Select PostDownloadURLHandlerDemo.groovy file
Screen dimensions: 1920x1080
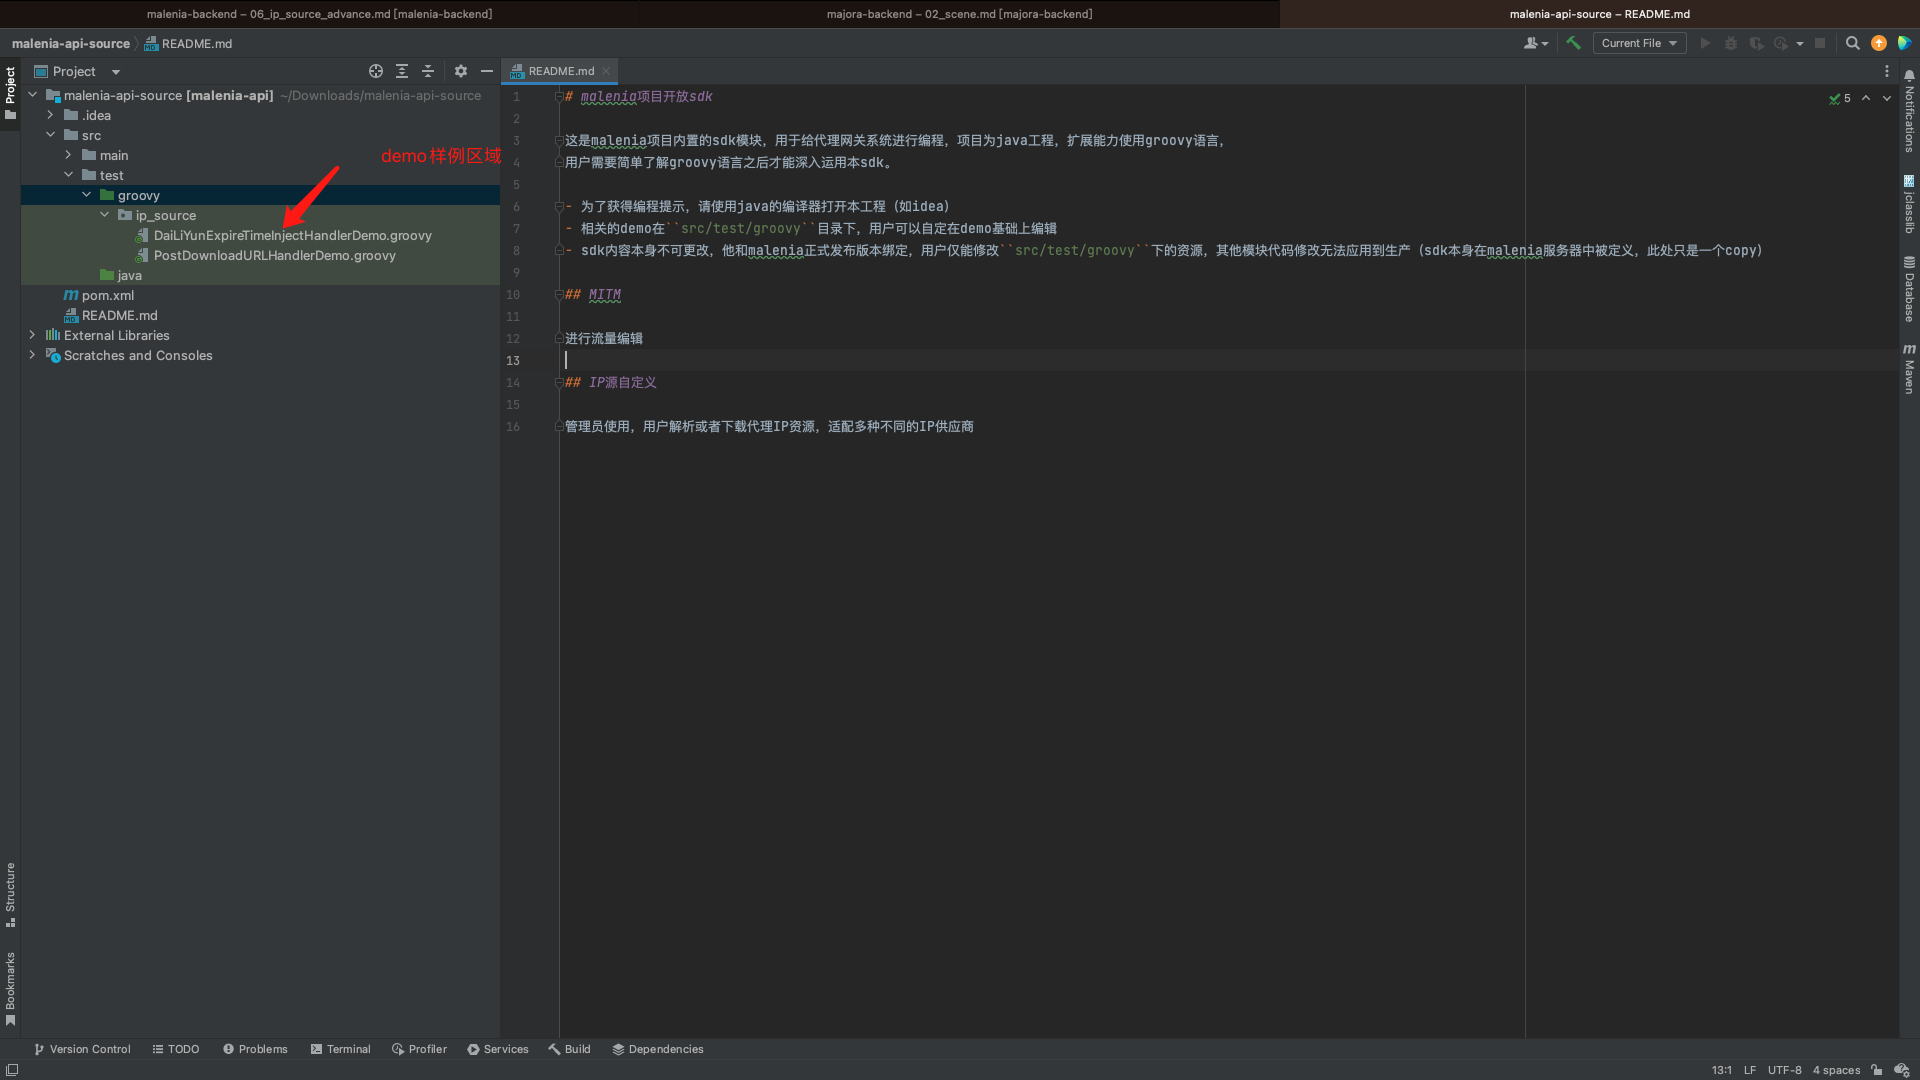point(274,255)
